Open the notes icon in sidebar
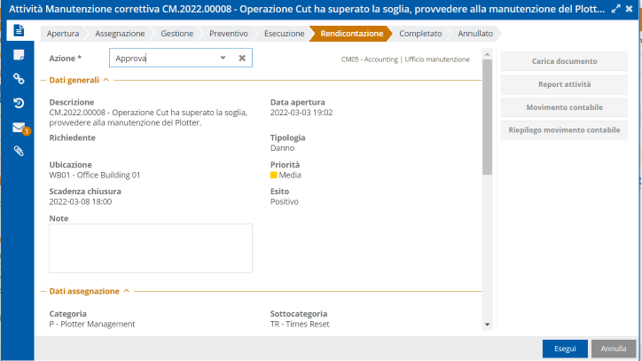This screenshot has width=642, height=361. [18, 55]
